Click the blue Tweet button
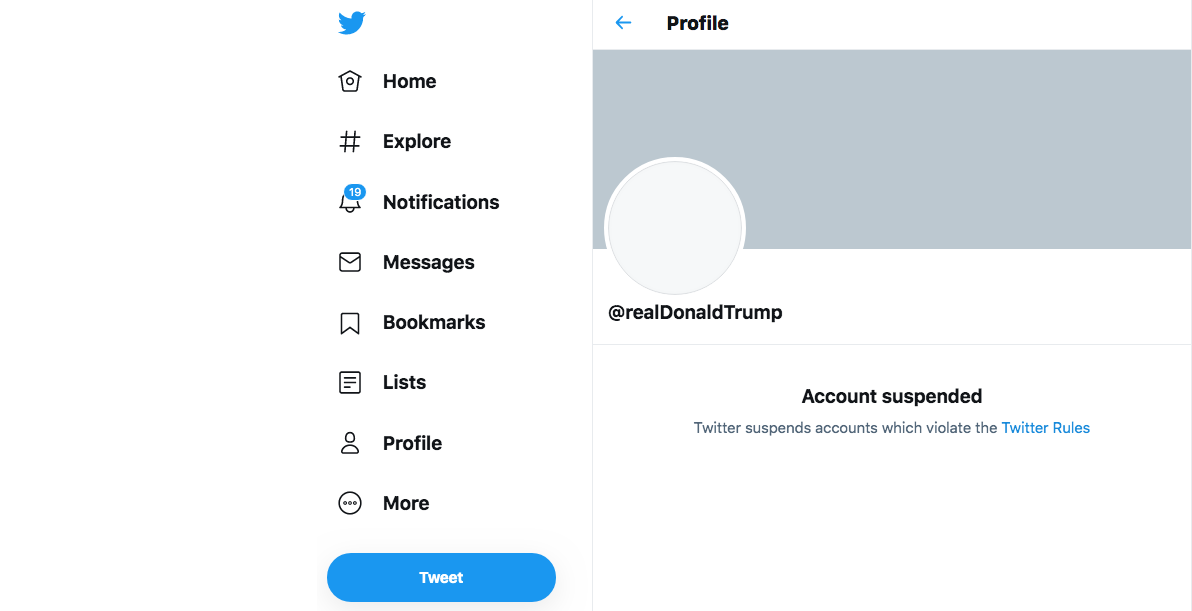Screen dimensions: 1192x611 tap(442, 578)
